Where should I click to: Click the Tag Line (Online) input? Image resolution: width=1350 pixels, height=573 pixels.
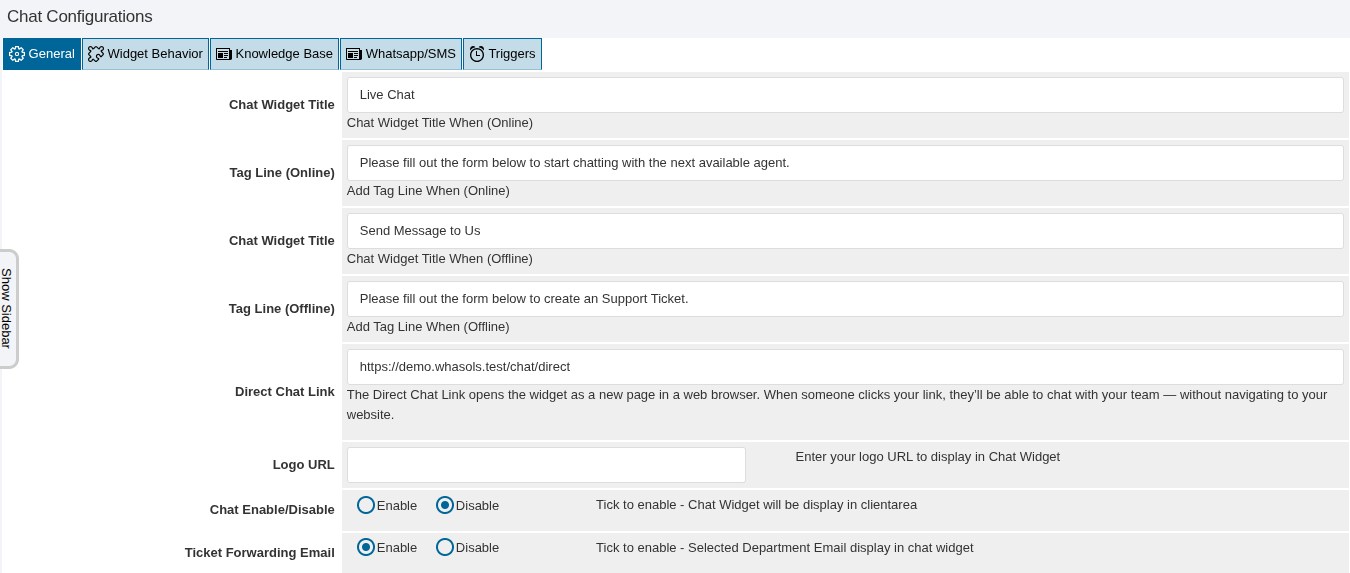click(845, 163)
